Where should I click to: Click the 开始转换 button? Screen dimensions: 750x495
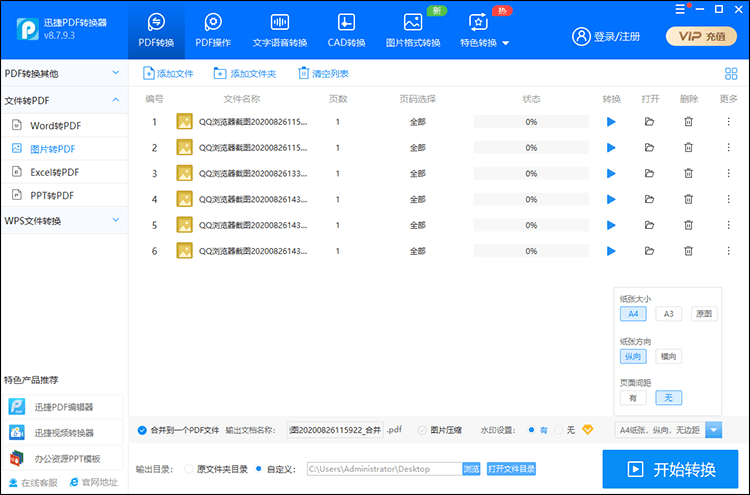670,469
